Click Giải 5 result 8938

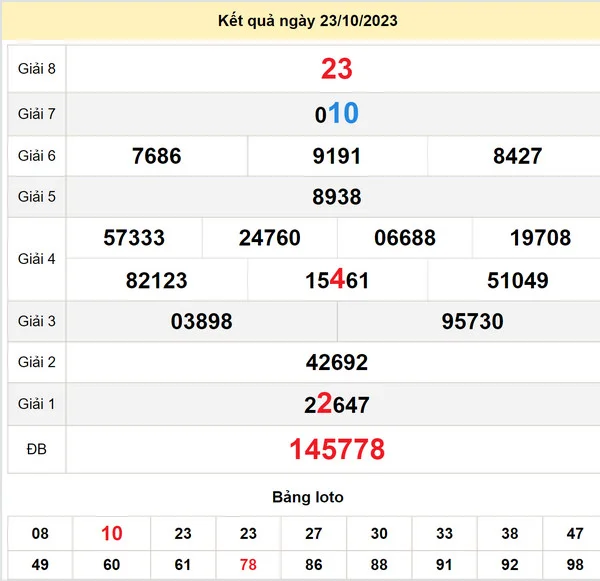tap(337, 197)
